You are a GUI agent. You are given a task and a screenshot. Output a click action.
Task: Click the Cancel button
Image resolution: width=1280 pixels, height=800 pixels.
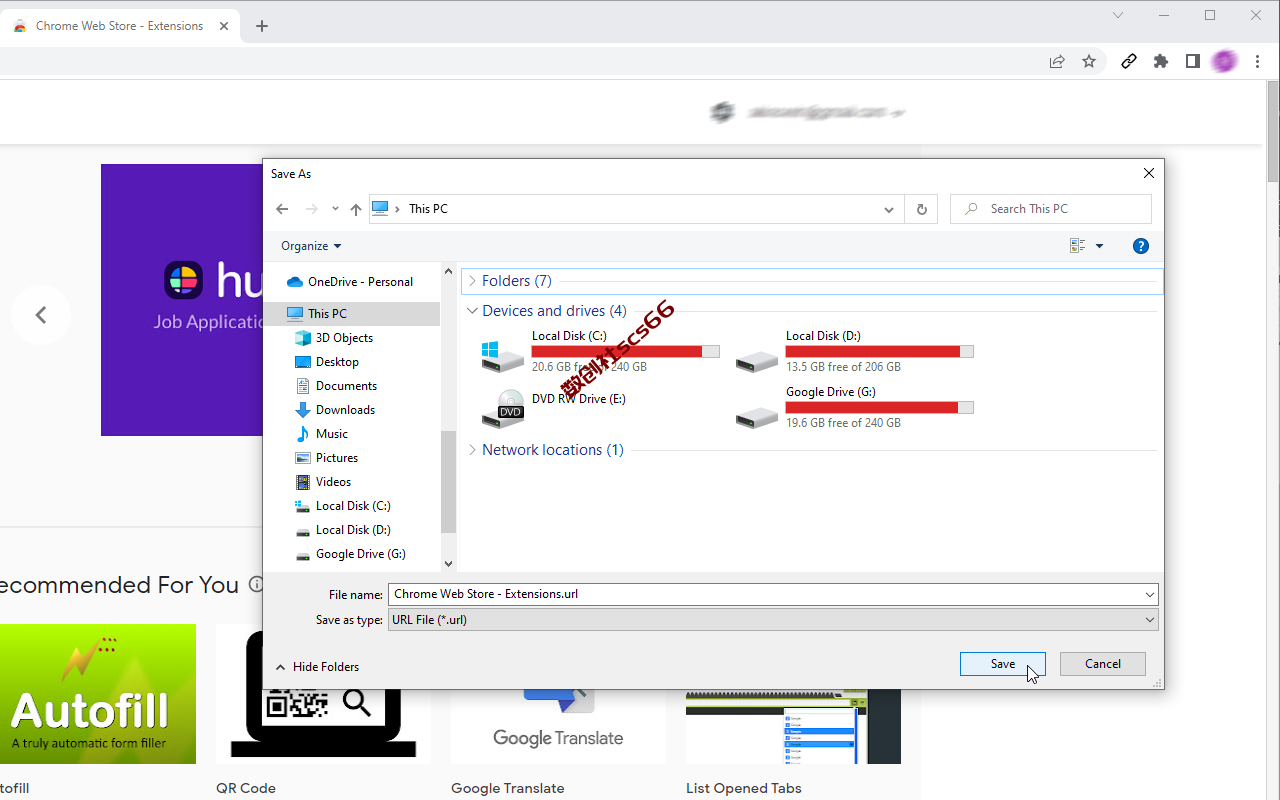(x=1103, y=664)
